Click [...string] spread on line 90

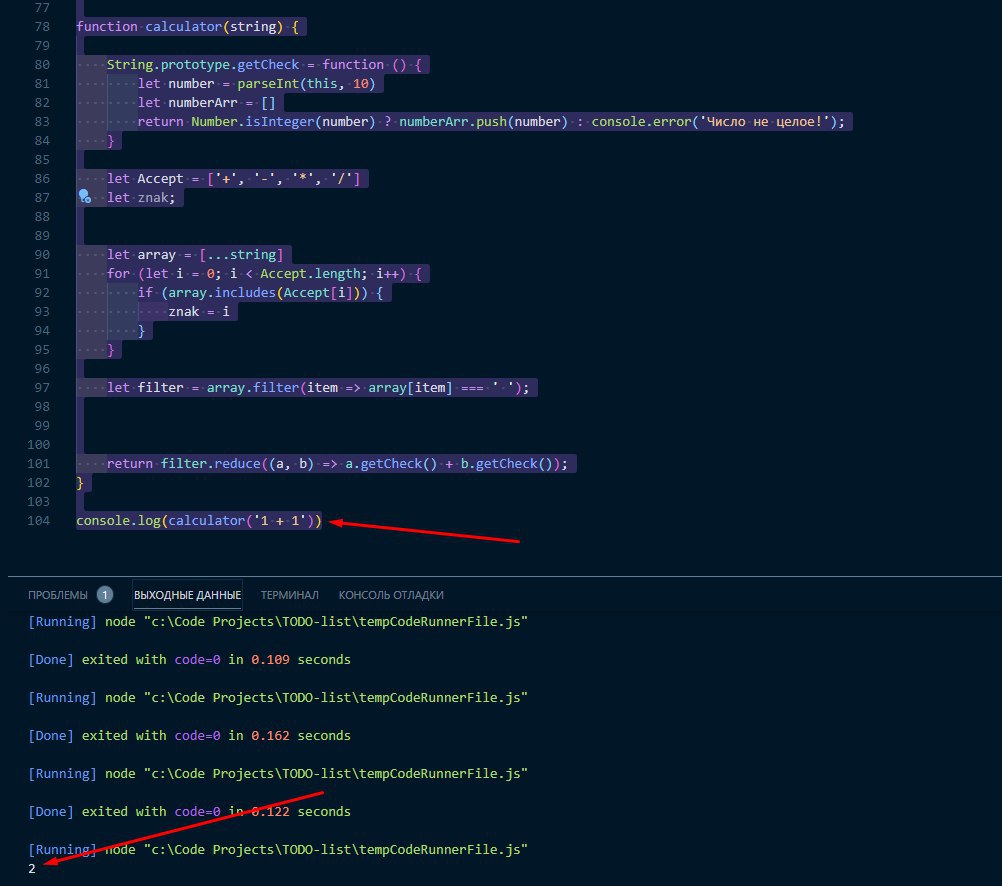(x=241, y=254)
